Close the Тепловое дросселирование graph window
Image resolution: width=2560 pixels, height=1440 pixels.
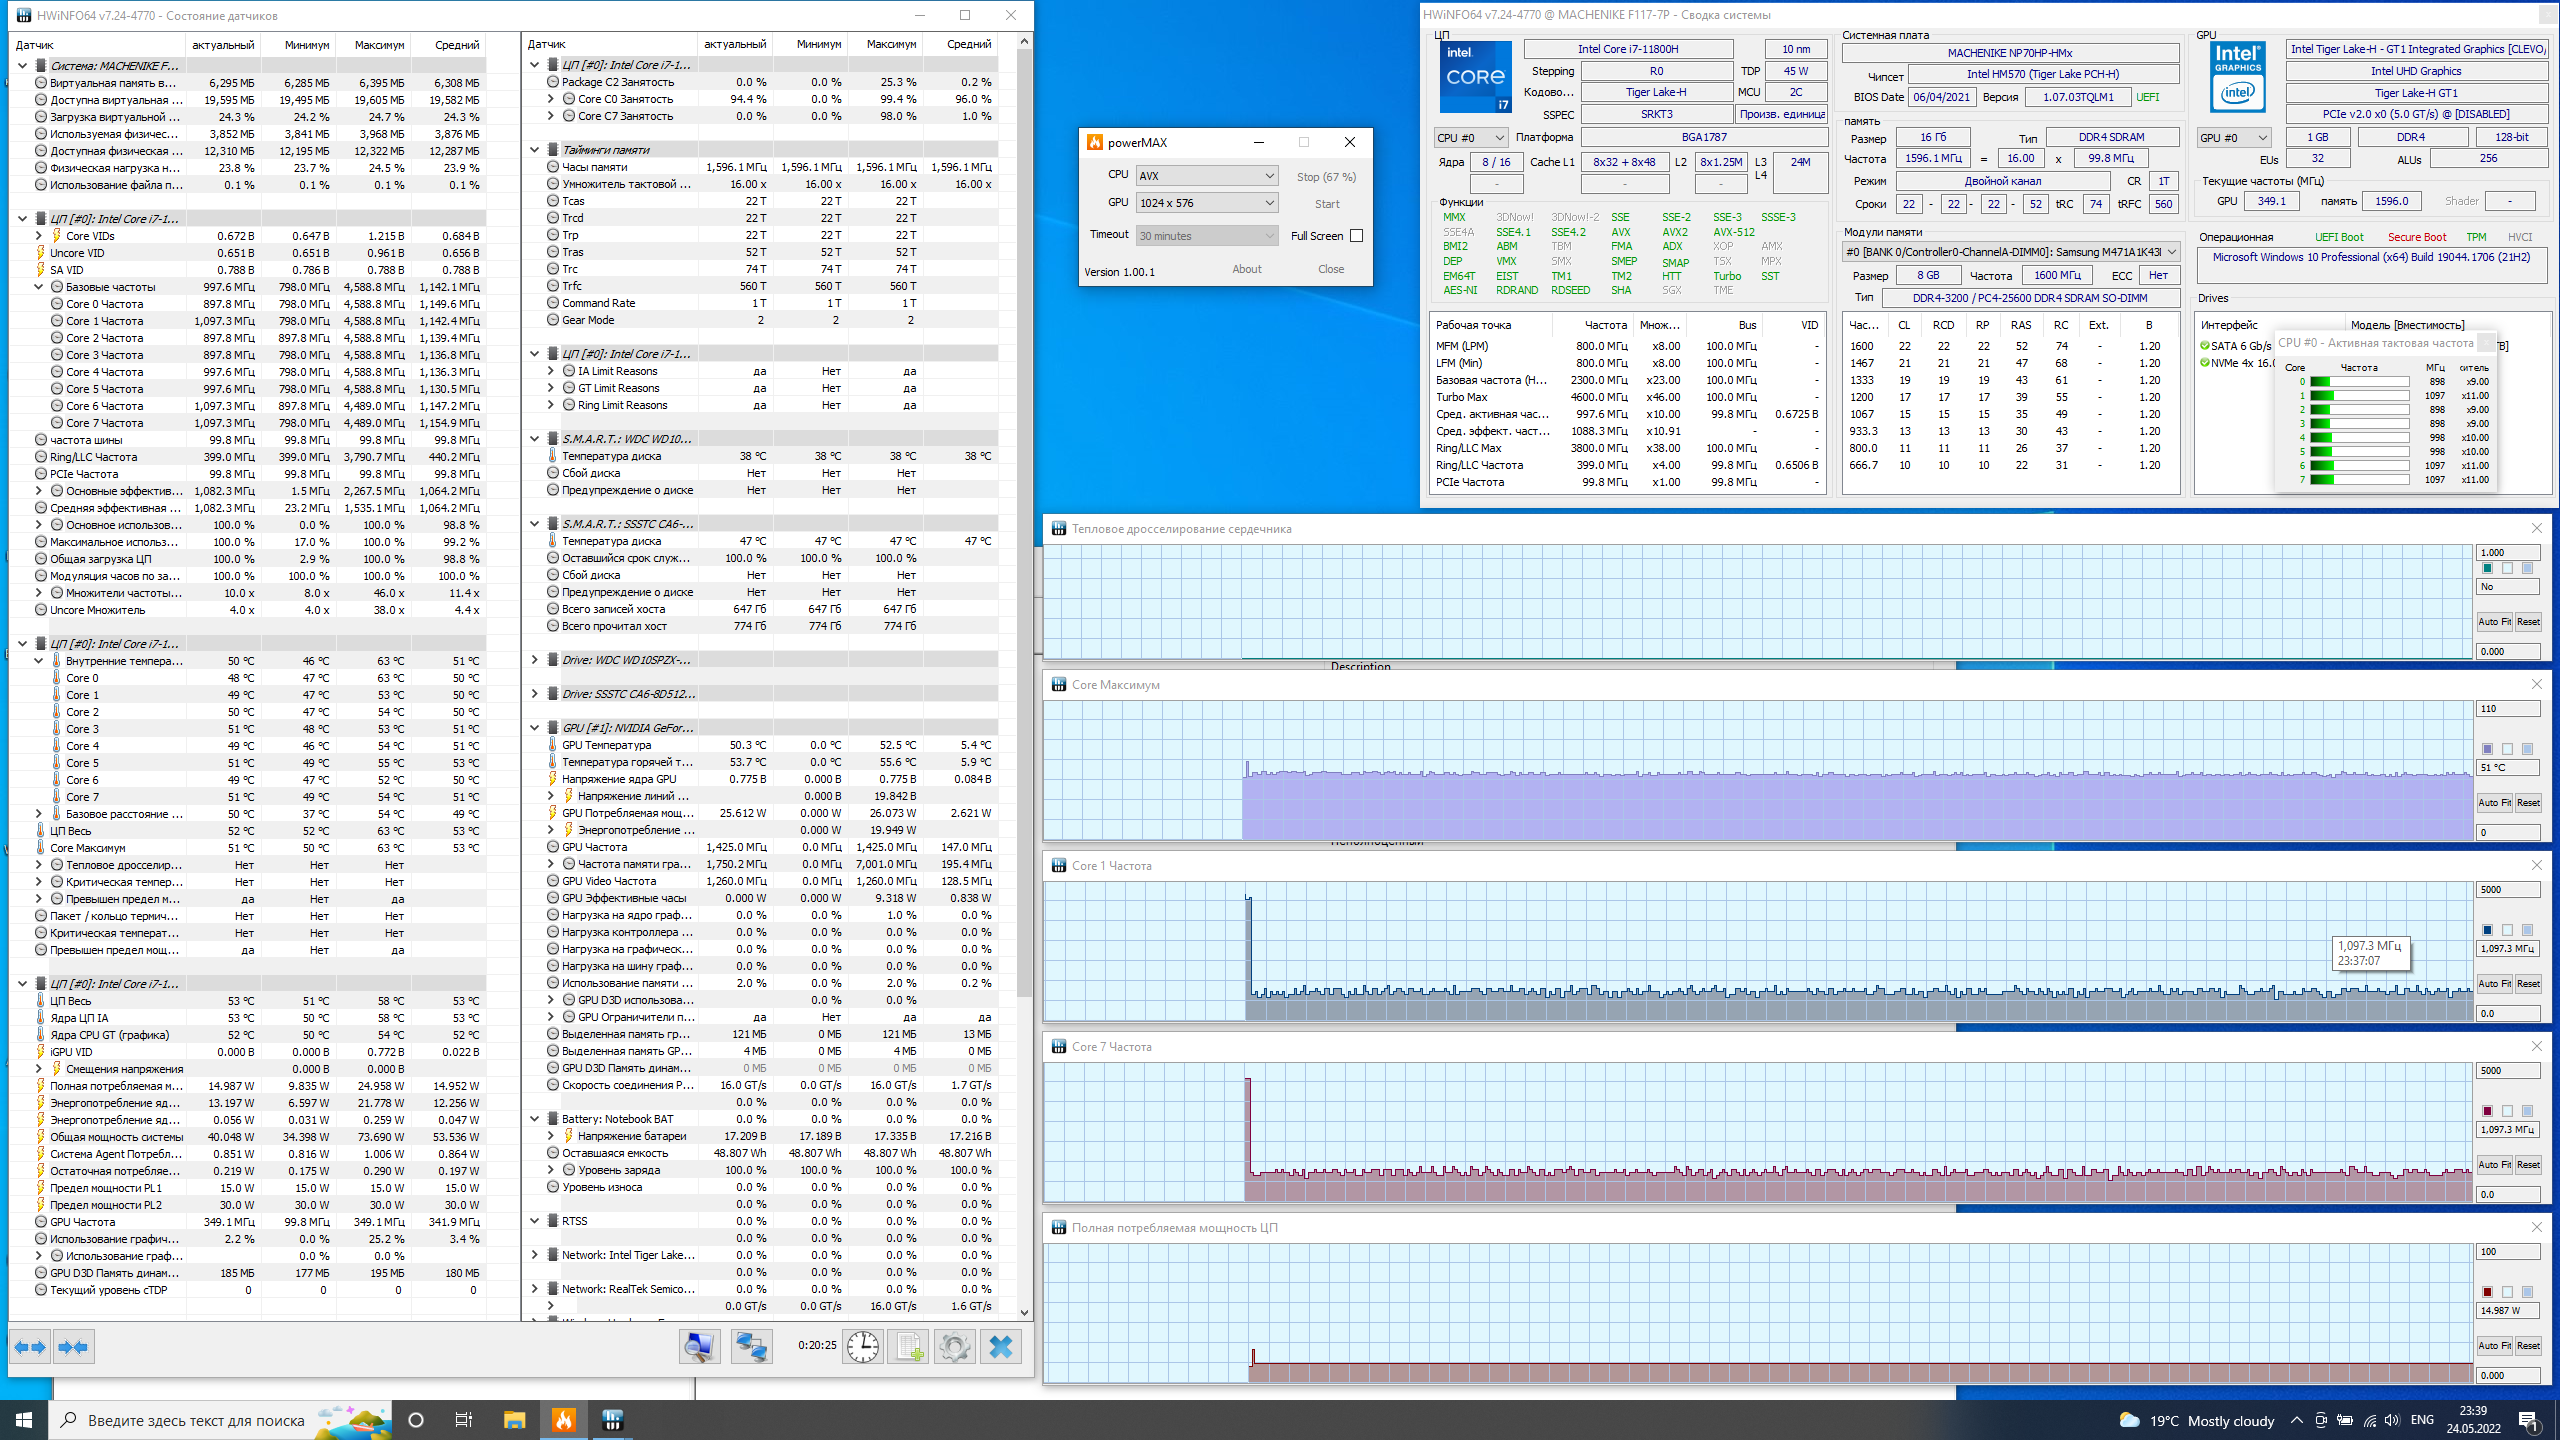click(2536, 529)
